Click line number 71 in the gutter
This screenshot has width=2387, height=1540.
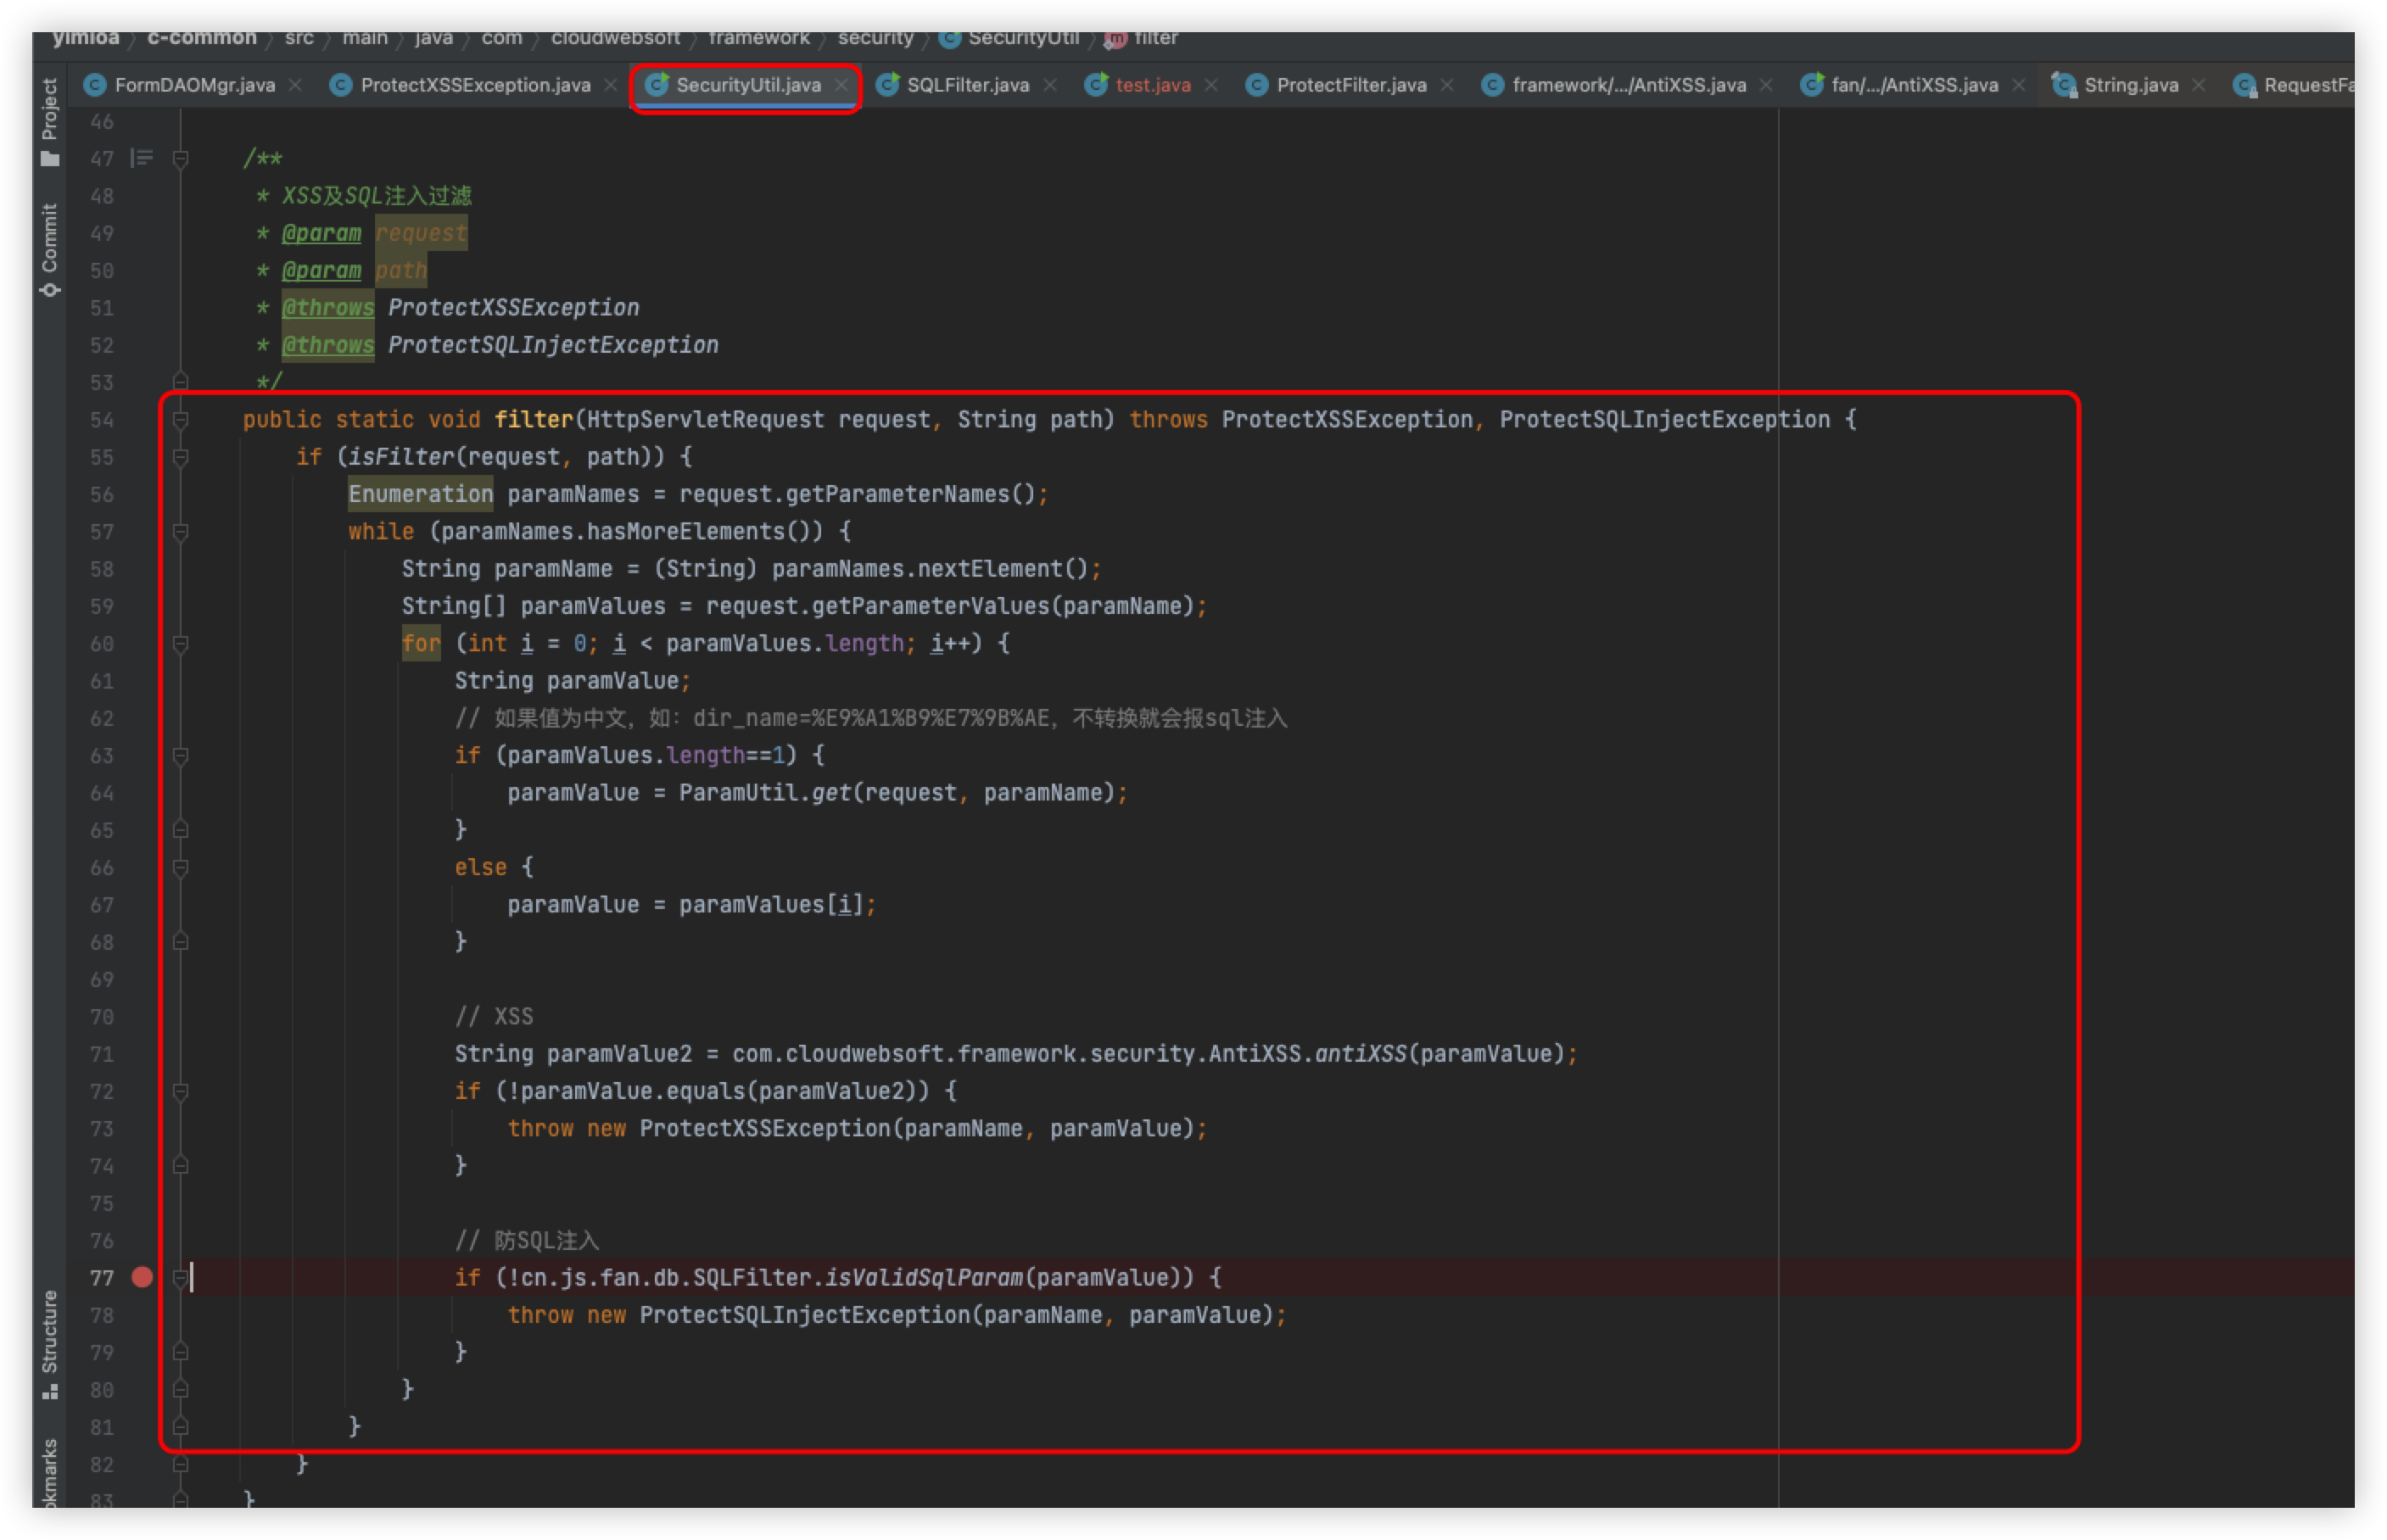102,1054
